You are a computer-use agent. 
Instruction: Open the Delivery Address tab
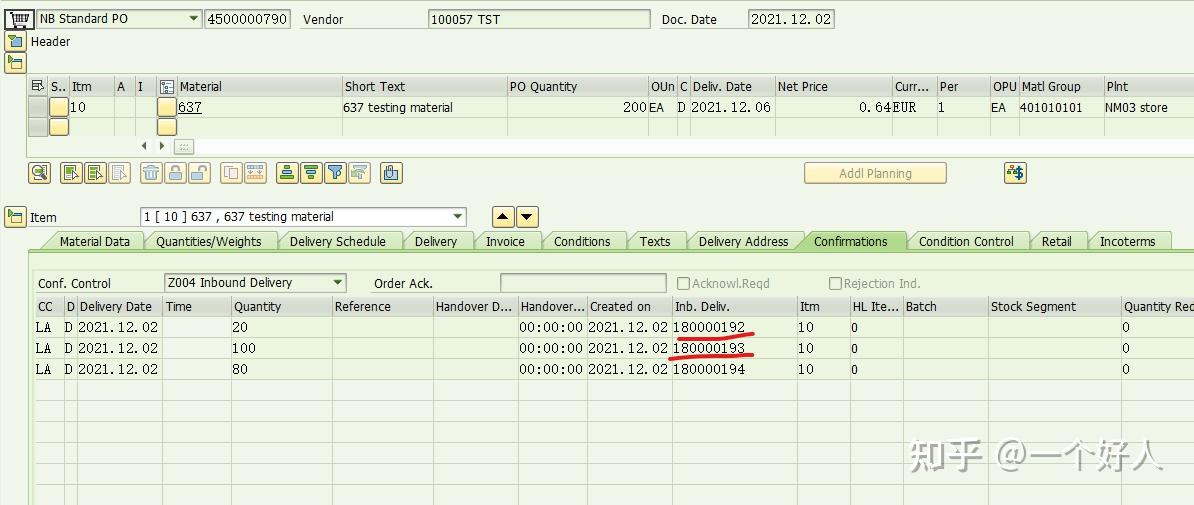[x=743, y=241]
